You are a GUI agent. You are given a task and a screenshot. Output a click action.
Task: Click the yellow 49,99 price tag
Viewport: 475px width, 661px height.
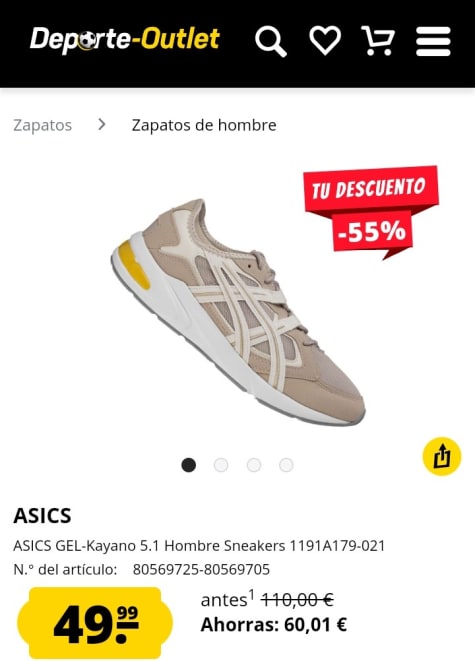(95, 622)
